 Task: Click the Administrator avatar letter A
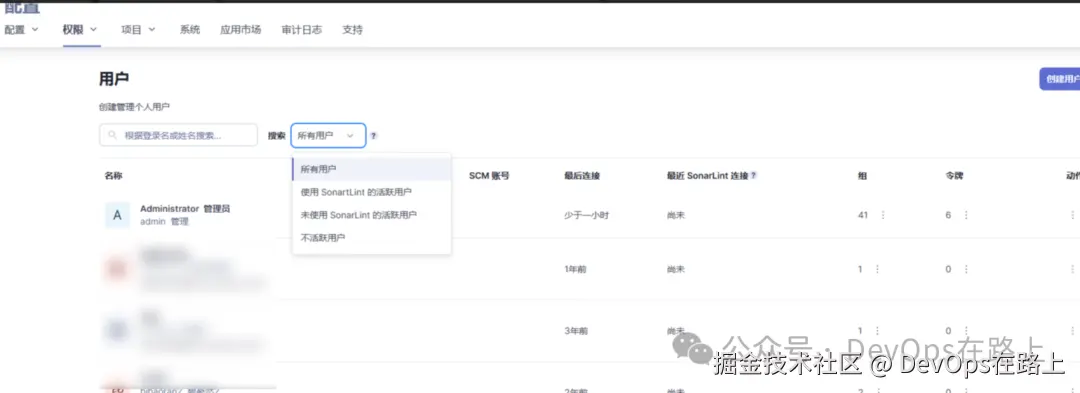coord(117,215)
